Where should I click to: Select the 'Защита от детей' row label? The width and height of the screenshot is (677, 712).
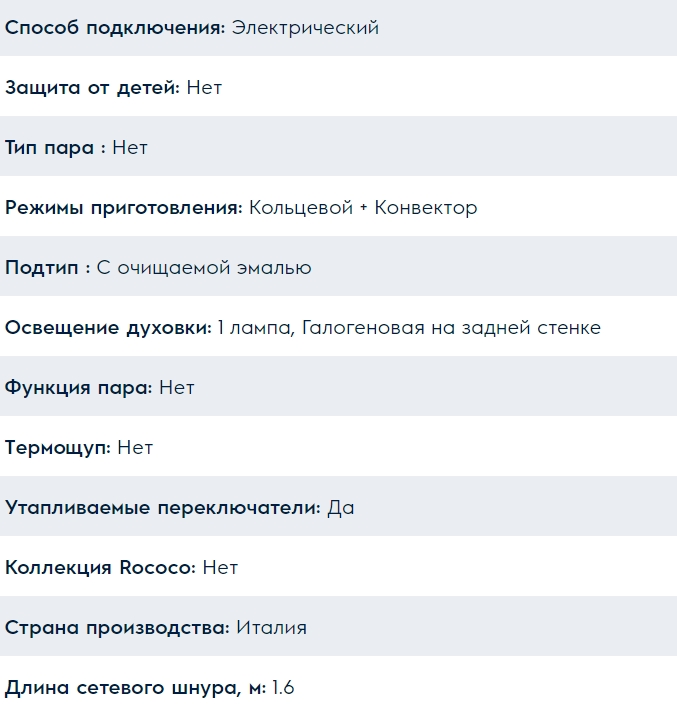(x=93, y=88)
